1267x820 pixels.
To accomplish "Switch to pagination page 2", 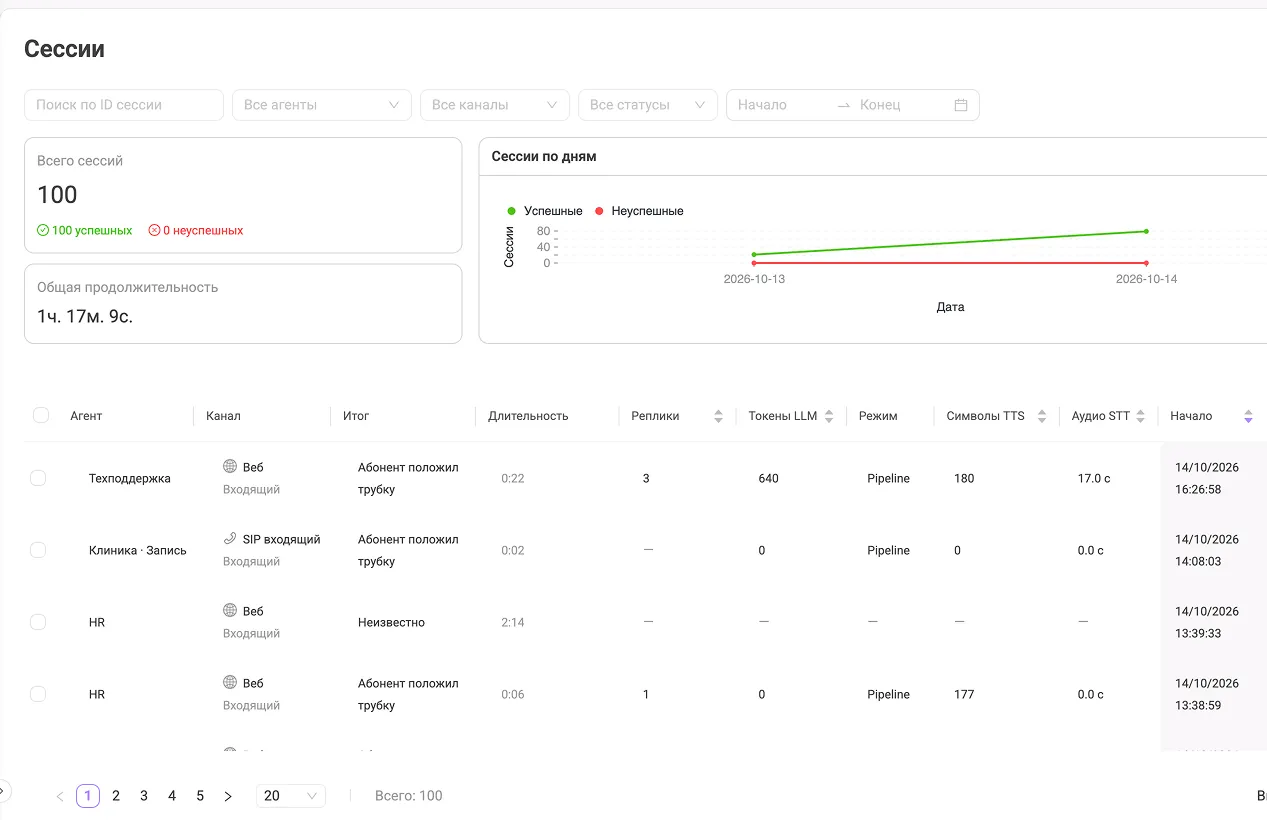I will (116, 796).
